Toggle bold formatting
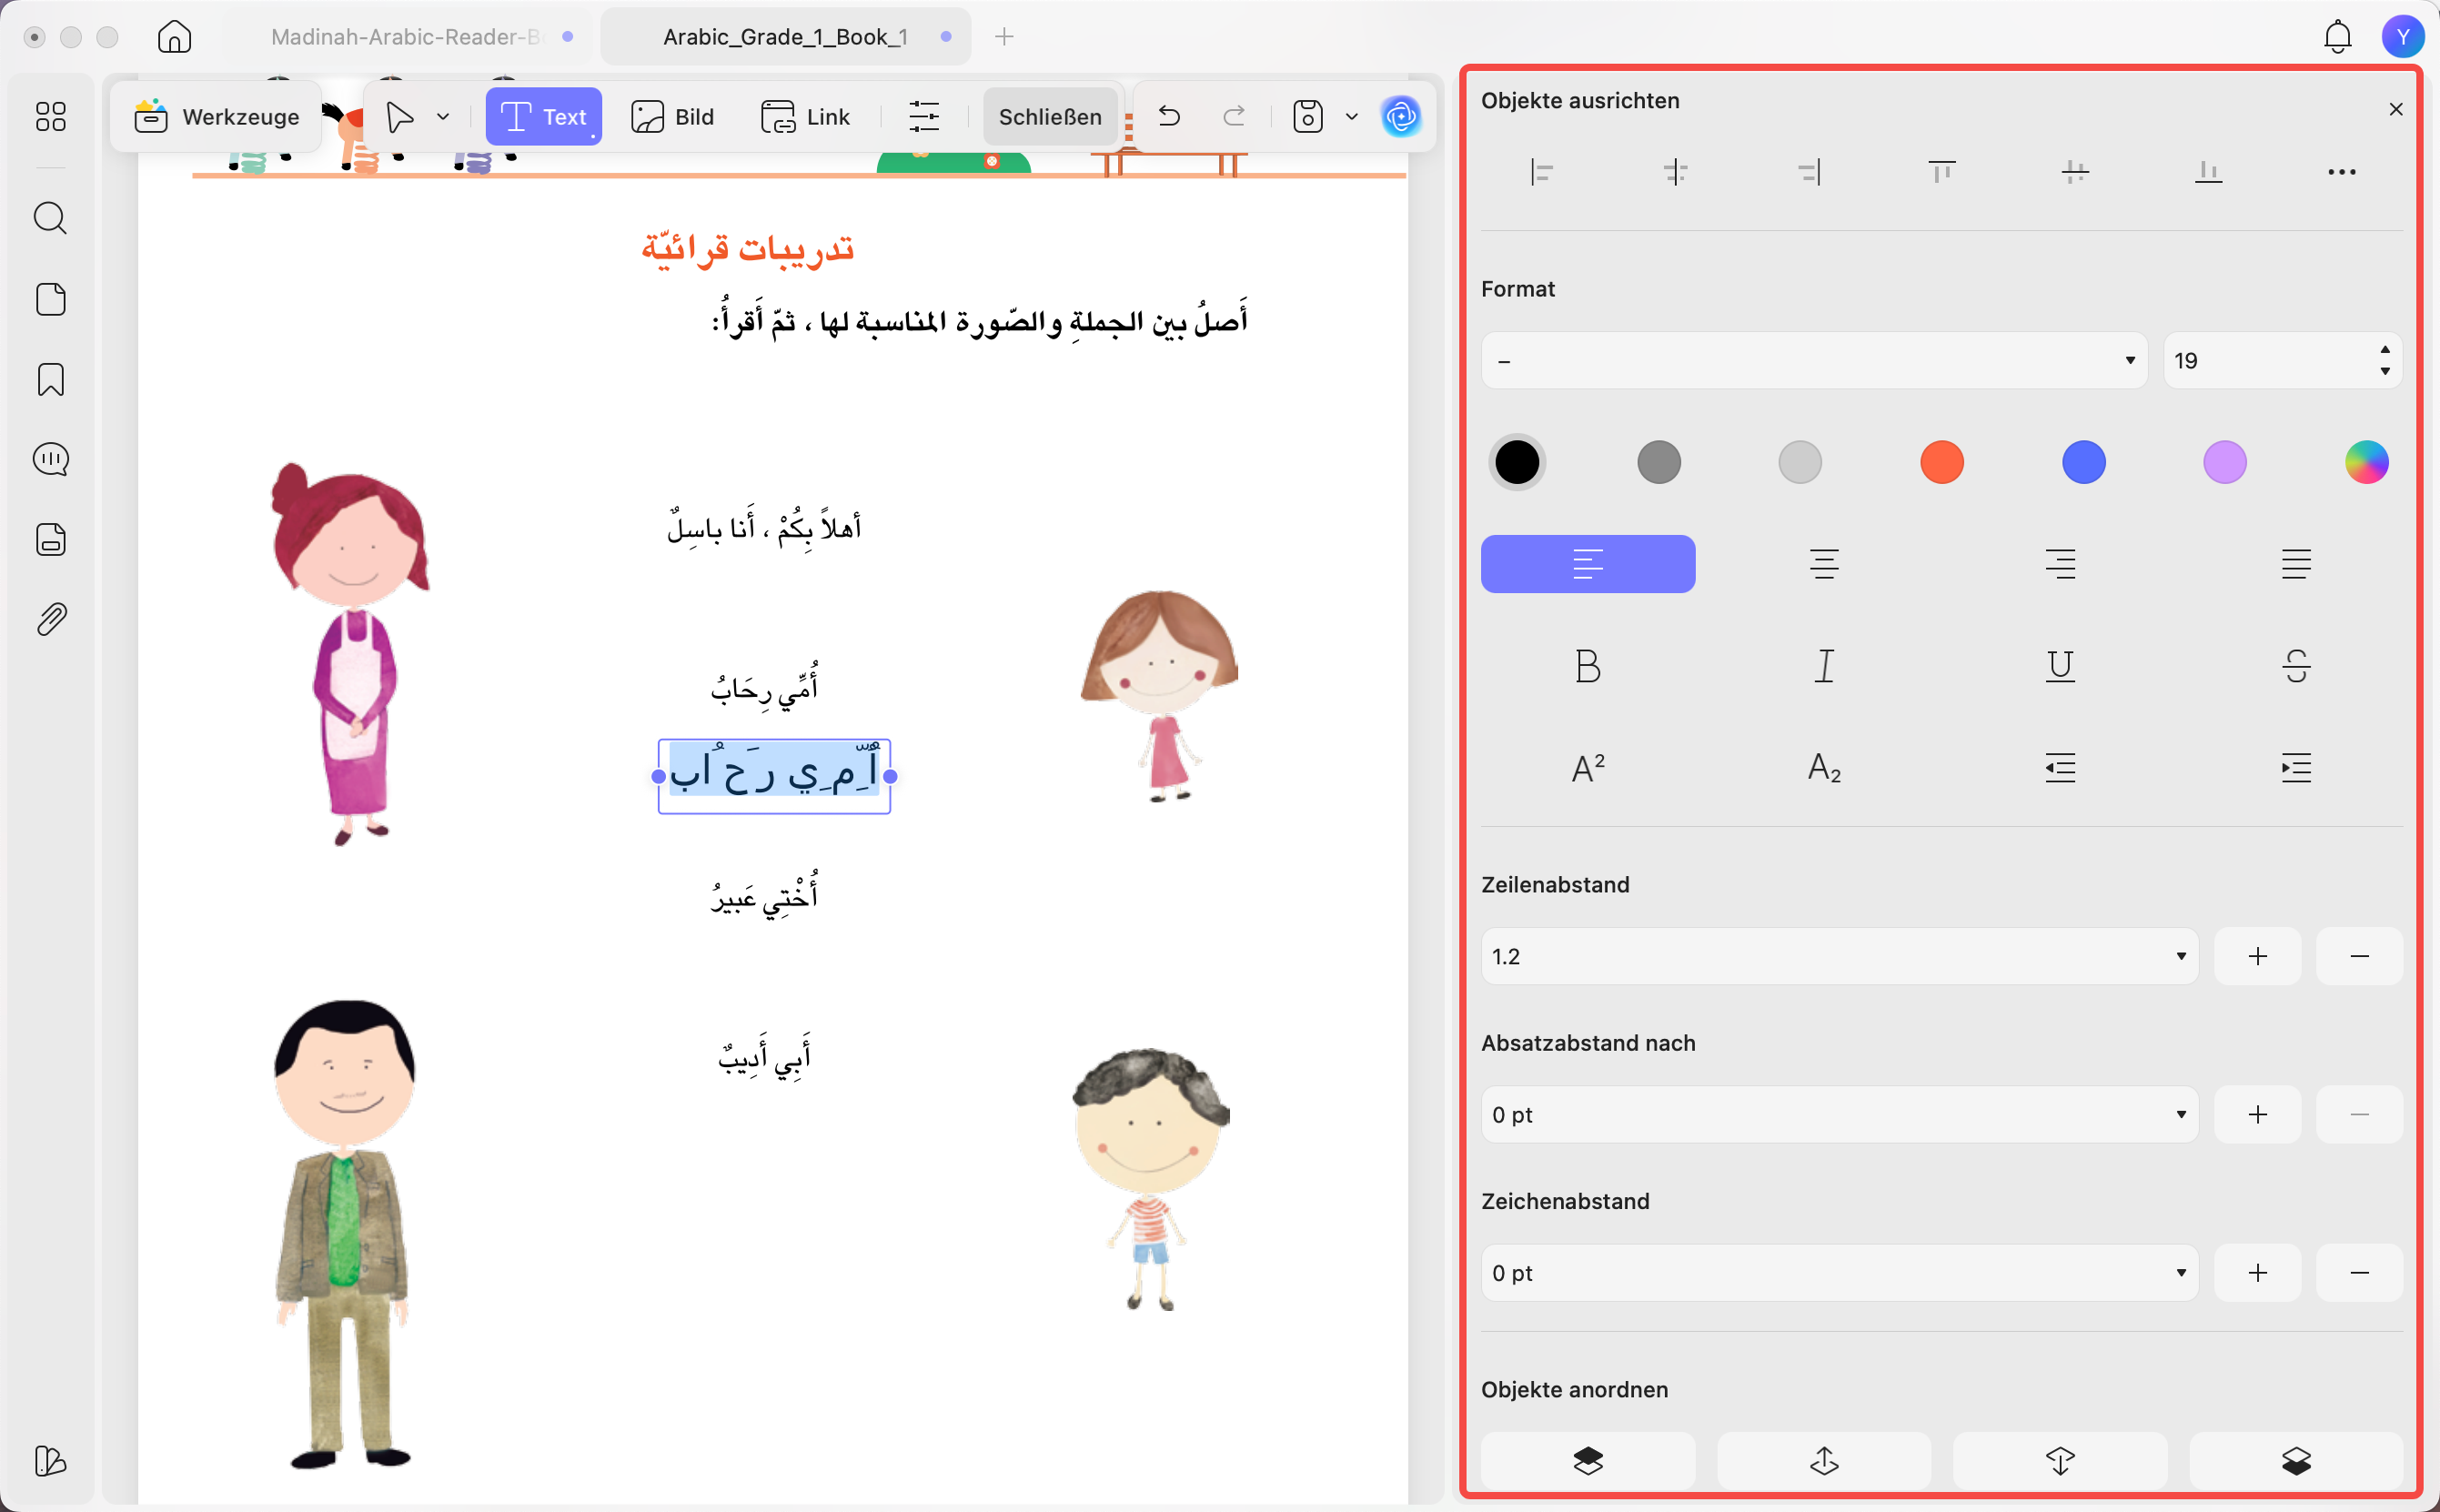This screenshot has height=1512, width=2440. click(x=1588, y=666)
